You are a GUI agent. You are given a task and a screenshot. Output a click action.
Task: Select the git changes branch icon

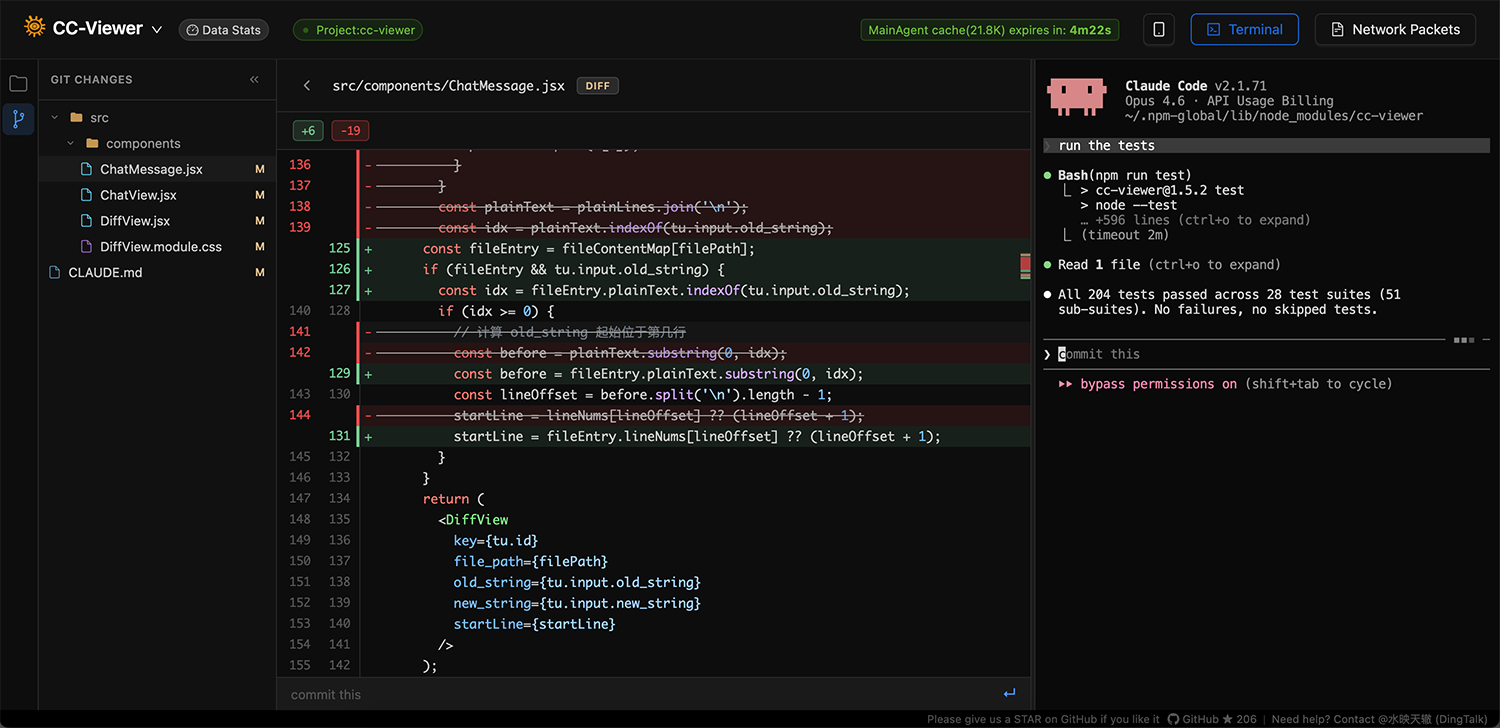[x=18, y=120]
